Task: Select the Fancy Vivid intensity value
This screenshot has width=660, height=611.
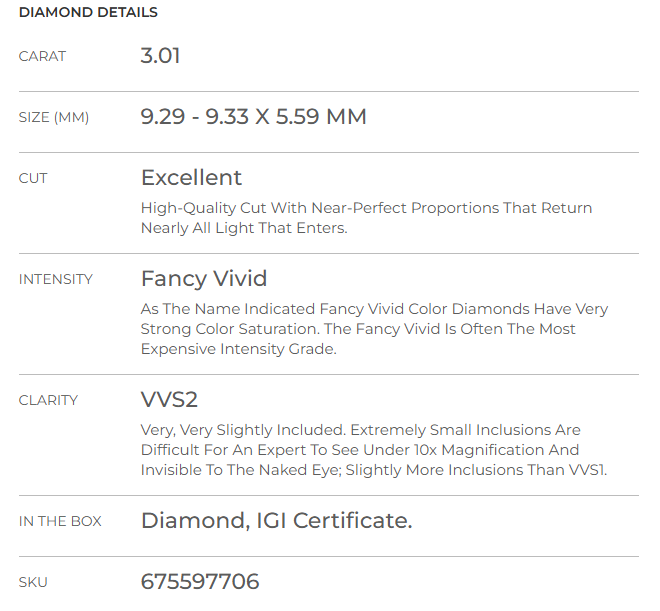Action: point(204,278)
